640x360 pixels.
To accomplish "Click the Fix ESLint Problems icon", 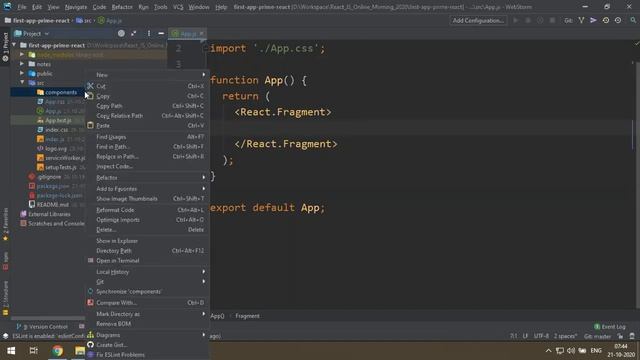I will point(90,355).
